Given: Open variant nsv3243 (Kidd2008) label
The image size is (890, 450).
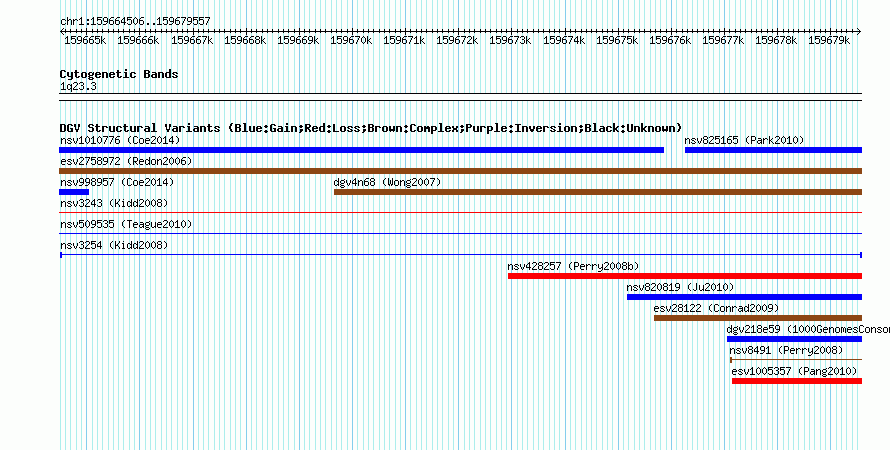Looking at the screenshot, I should pos(114,203).
